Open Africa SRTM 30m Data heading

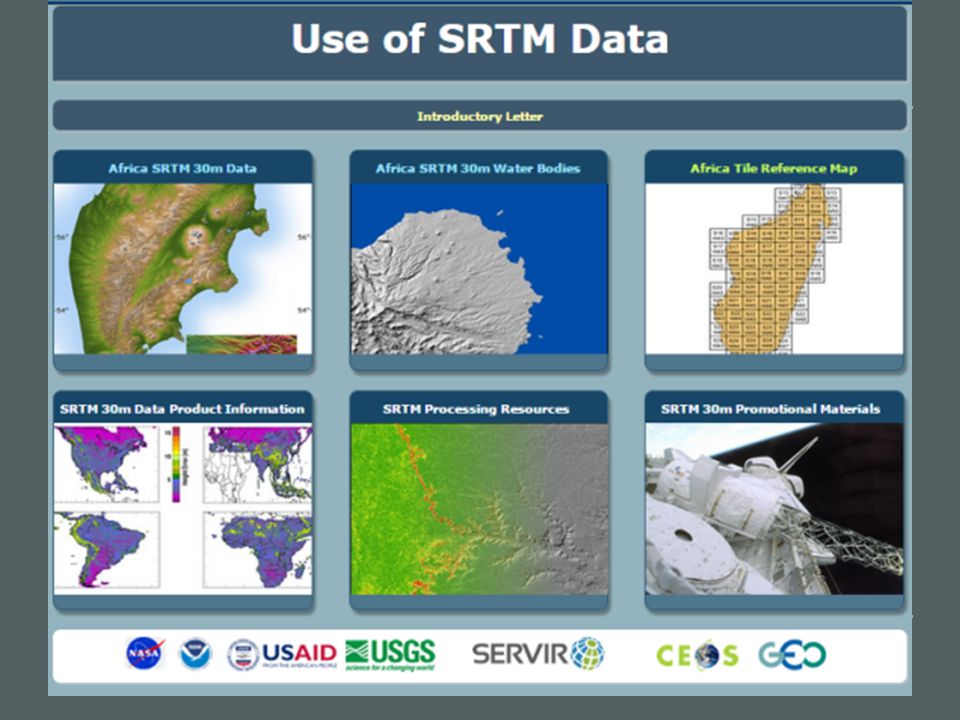click(x=182, y=168)
